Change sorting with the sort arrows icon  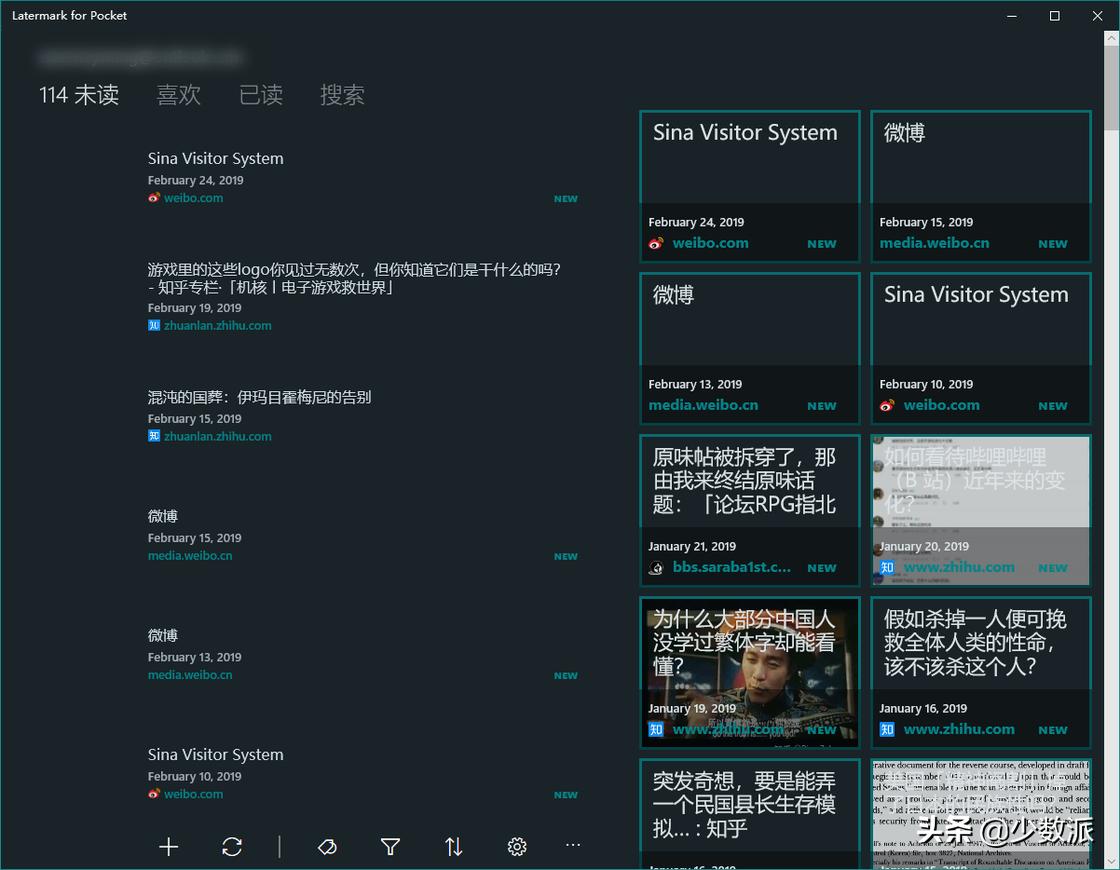(x=453, y=846)
